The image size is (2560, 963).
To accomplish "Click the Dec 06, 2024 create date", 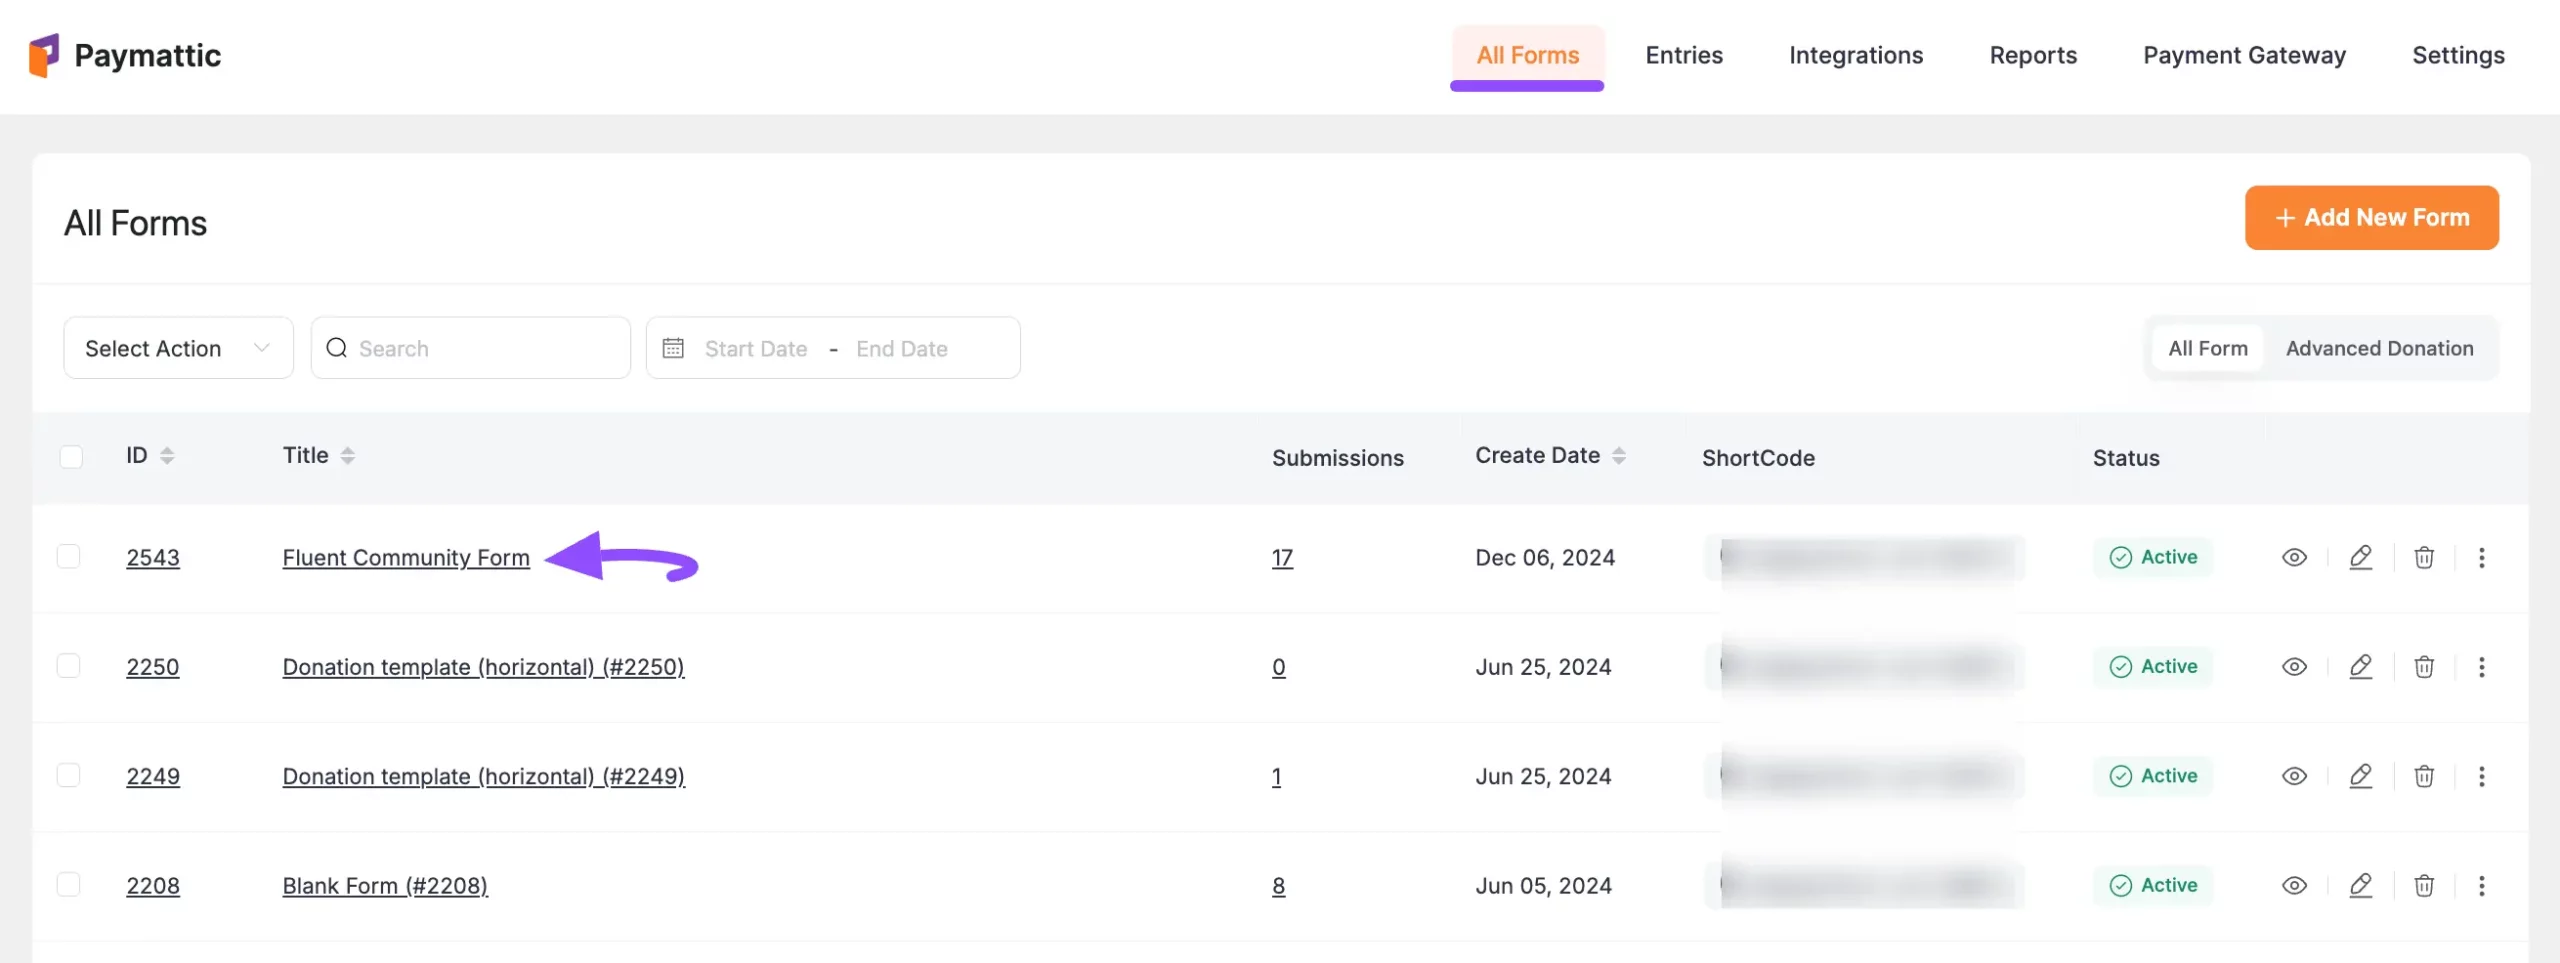I will (x=1545, y=558).
